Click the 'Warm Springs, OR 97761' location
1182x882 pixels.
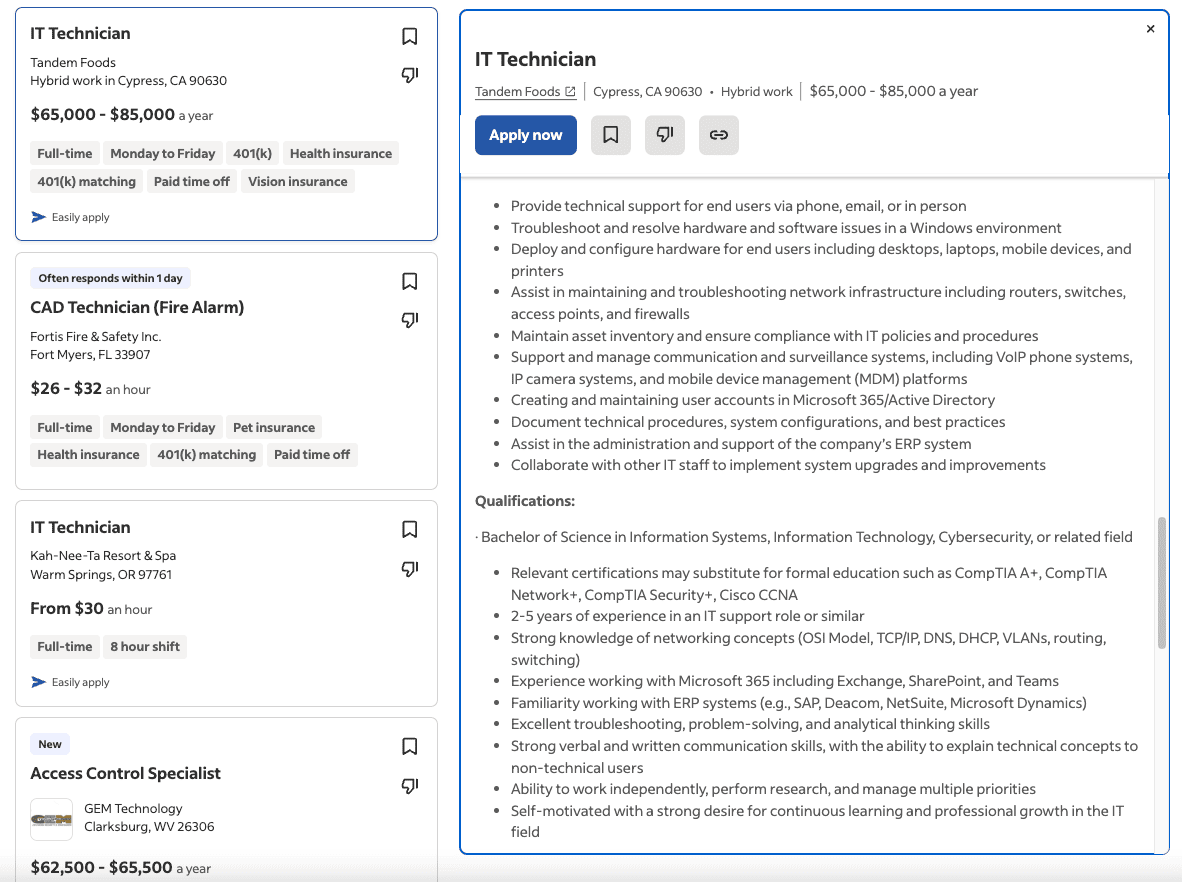point(101,574)
